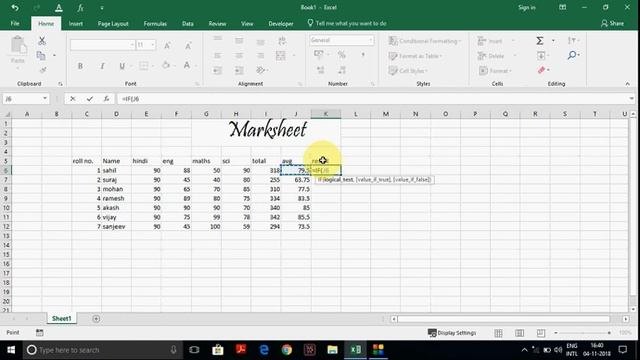Click the Share button
The image size is (640, 360).
tap(612, 23)
